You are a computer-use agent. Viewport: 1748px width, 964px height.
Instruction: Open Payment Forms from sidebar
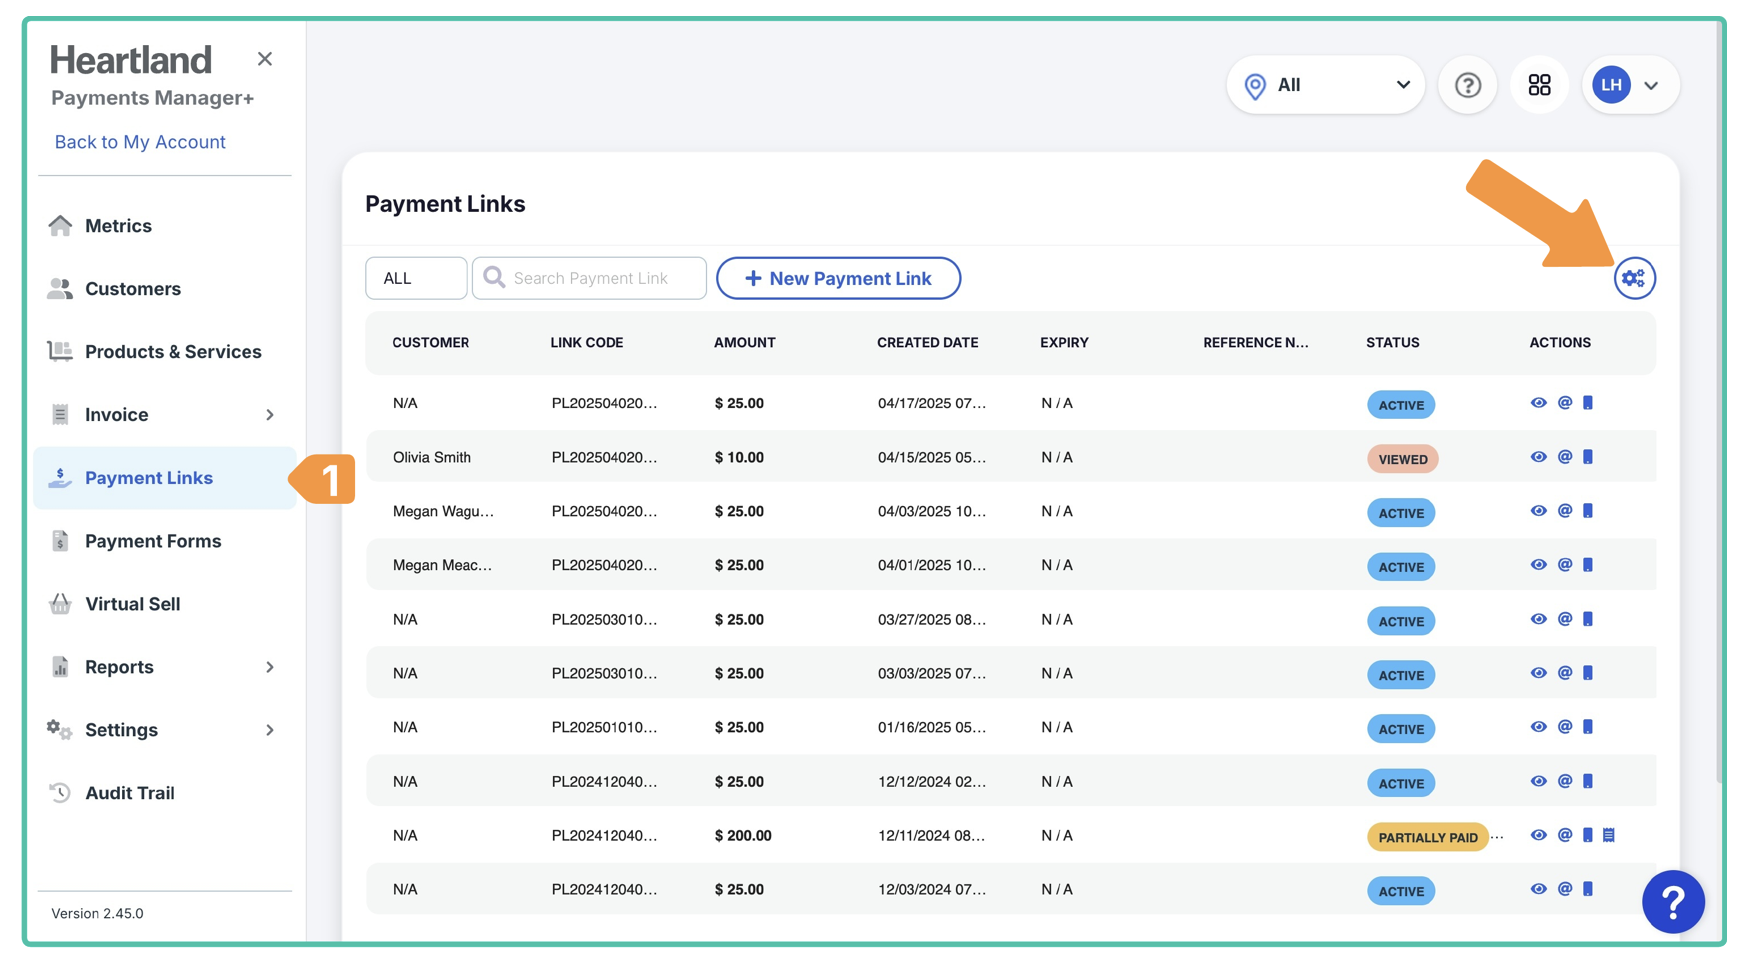(x=153, y=541)
